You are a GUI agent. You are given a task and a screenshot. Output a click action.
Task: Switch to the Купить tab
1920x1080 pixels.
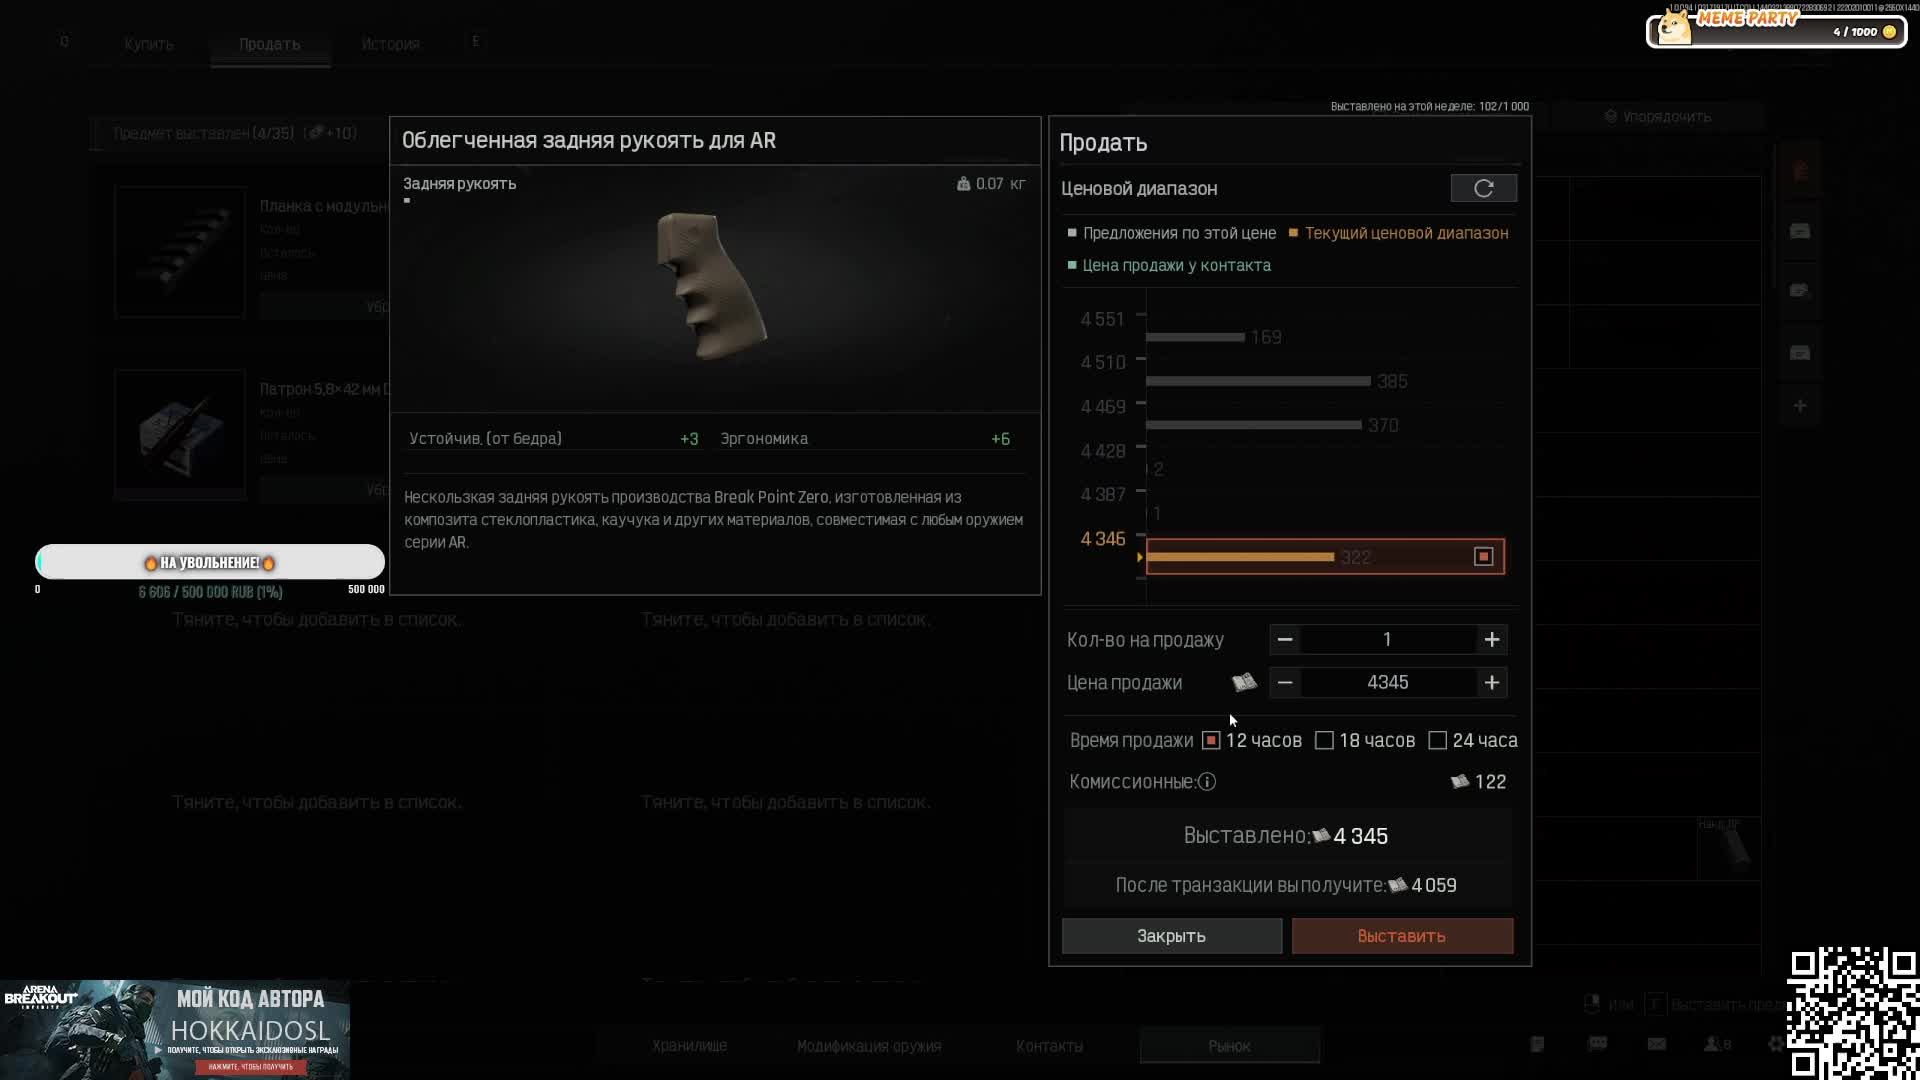149,44
